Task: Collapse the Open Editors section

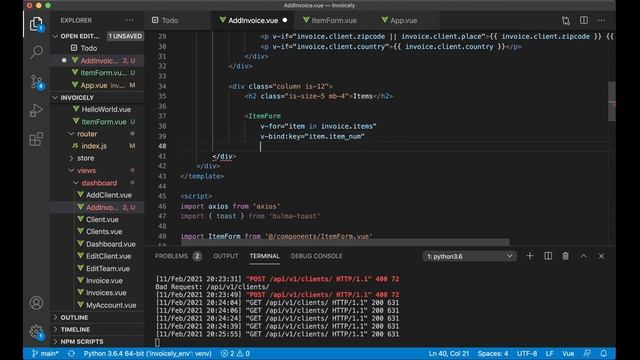Action: [x=80, y=36]
